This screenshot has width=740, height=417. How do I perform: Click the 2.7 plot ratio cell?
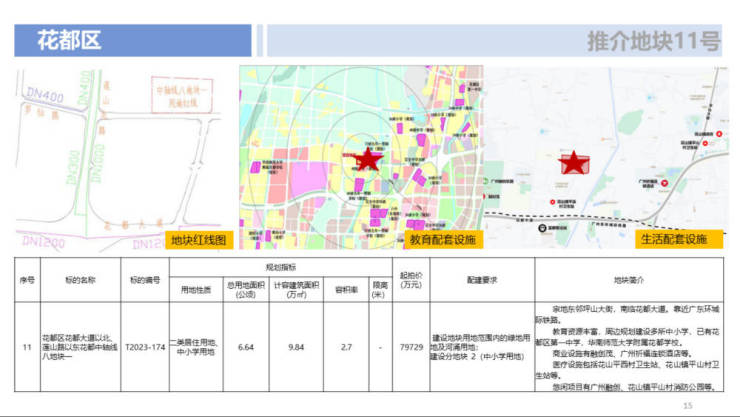point(346,347)
